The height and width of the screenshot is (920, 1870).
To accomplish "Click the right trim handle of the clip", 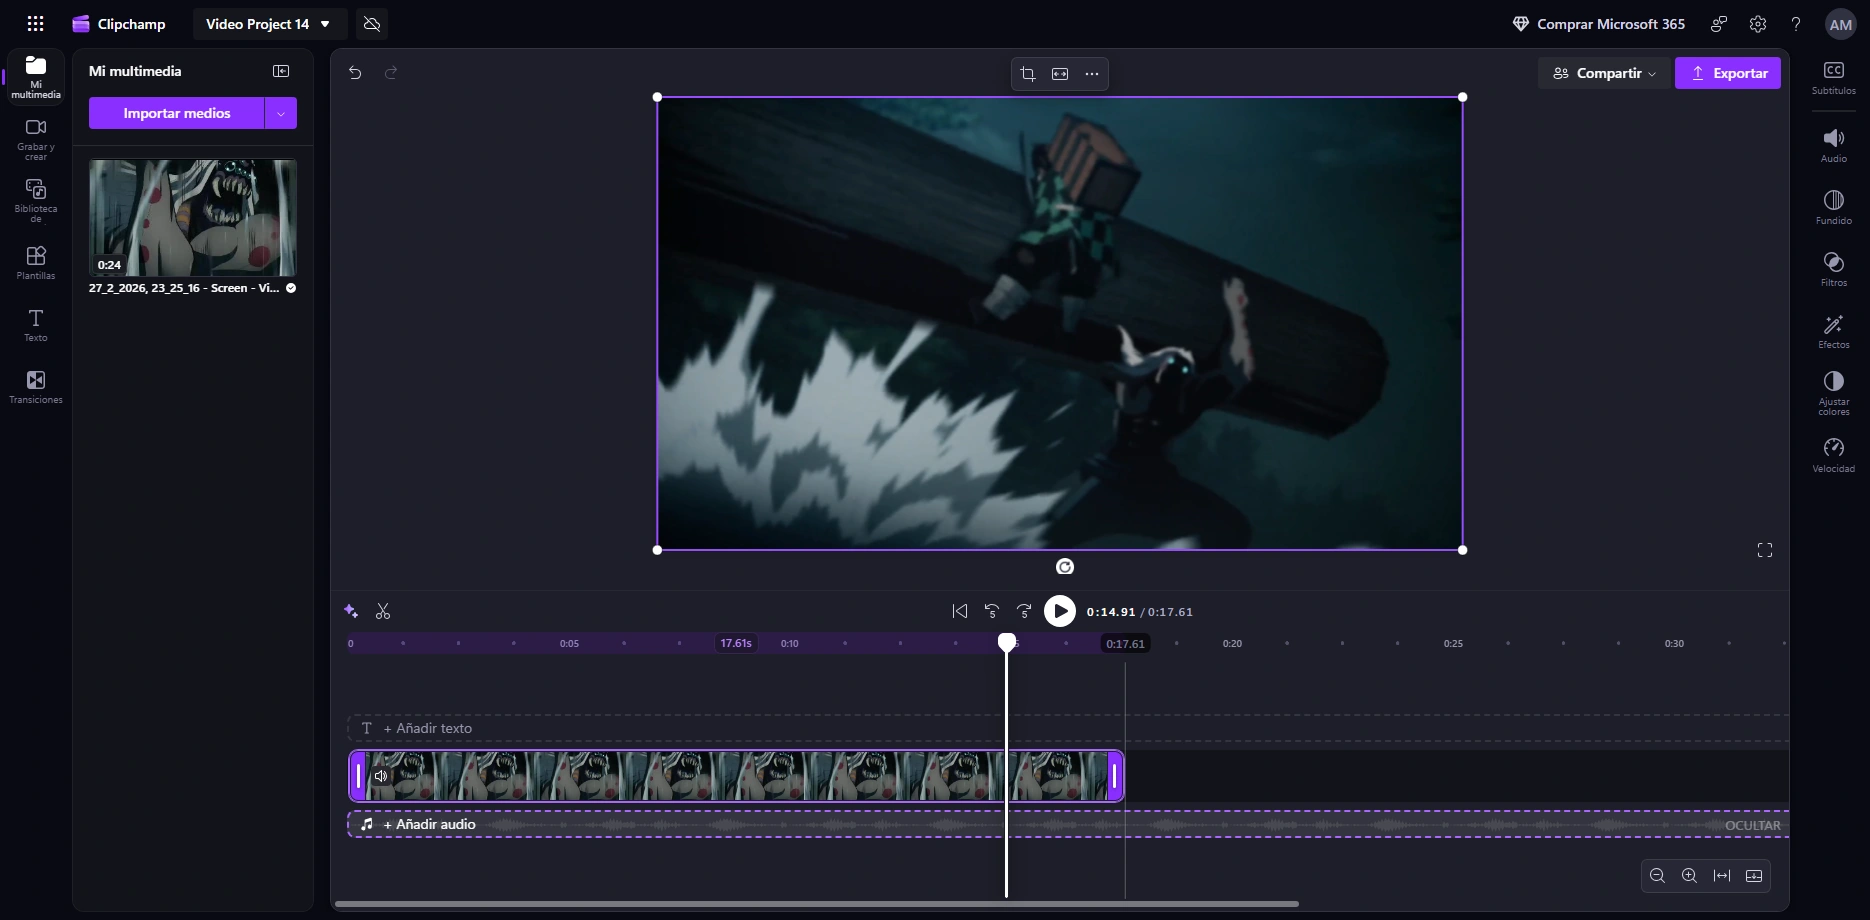I will pos(1114,776).
